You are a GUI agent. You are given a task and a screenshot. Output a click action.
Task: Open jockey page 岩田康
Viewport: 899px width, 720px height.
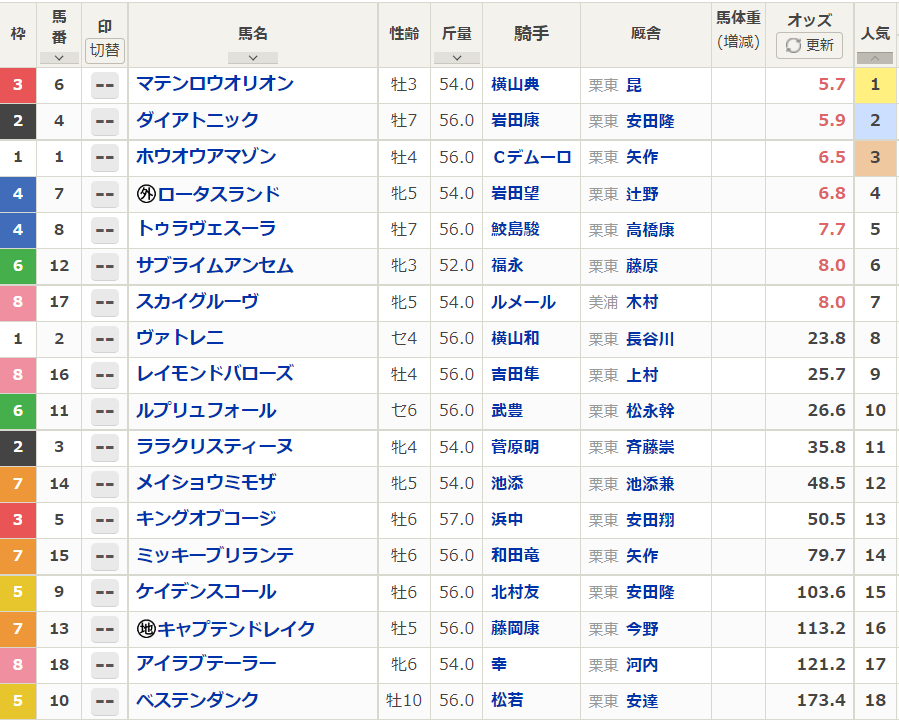pos(515,120)
